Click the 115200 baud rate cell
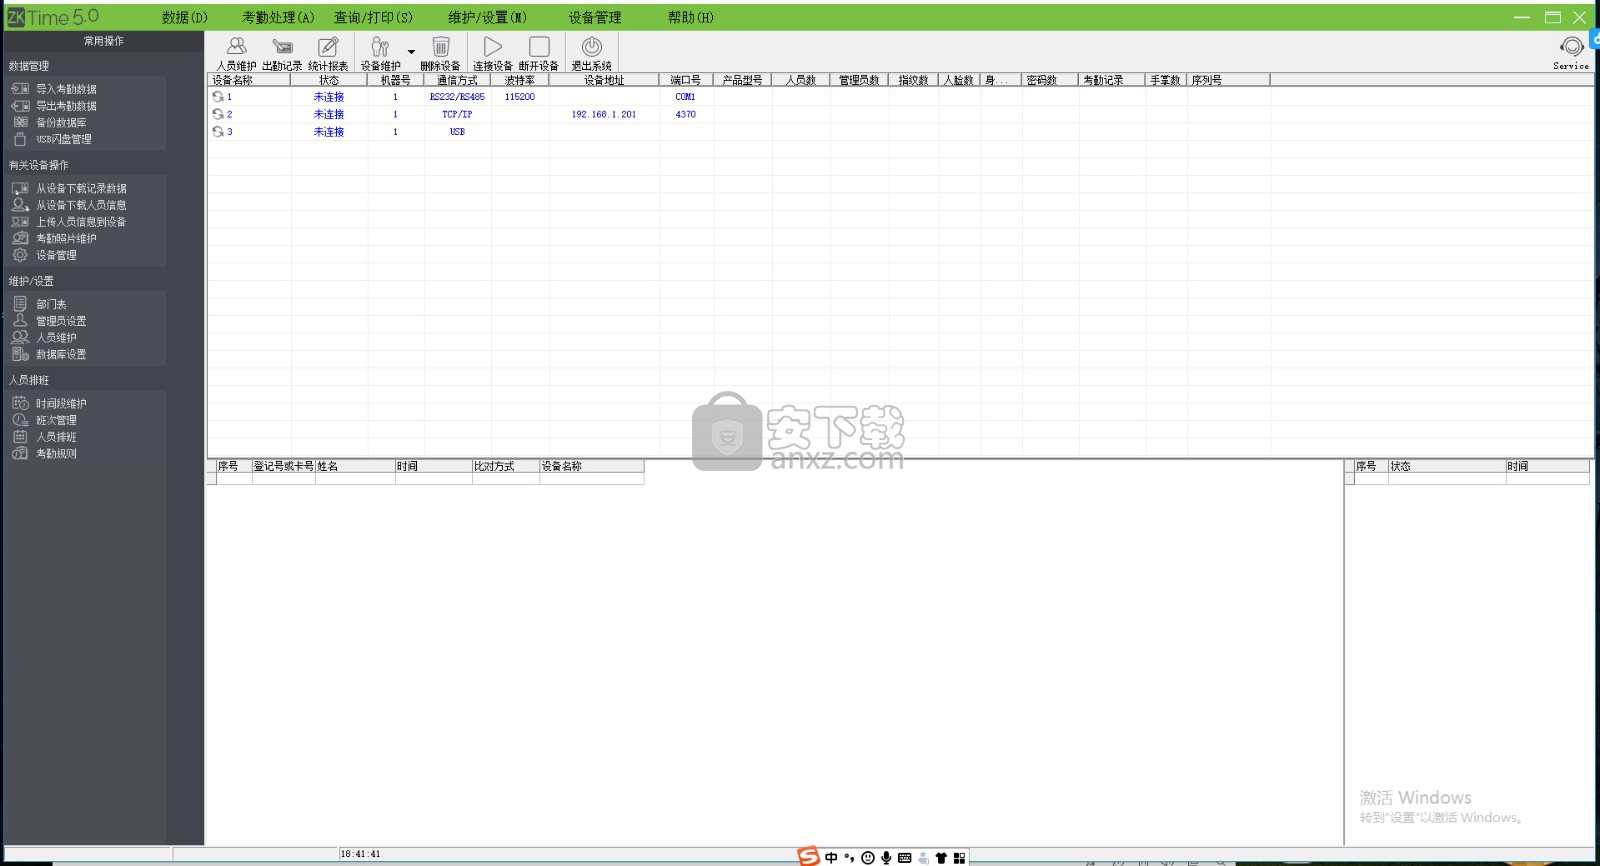Viewport: 1600px width, 866px height. point(520,97)
